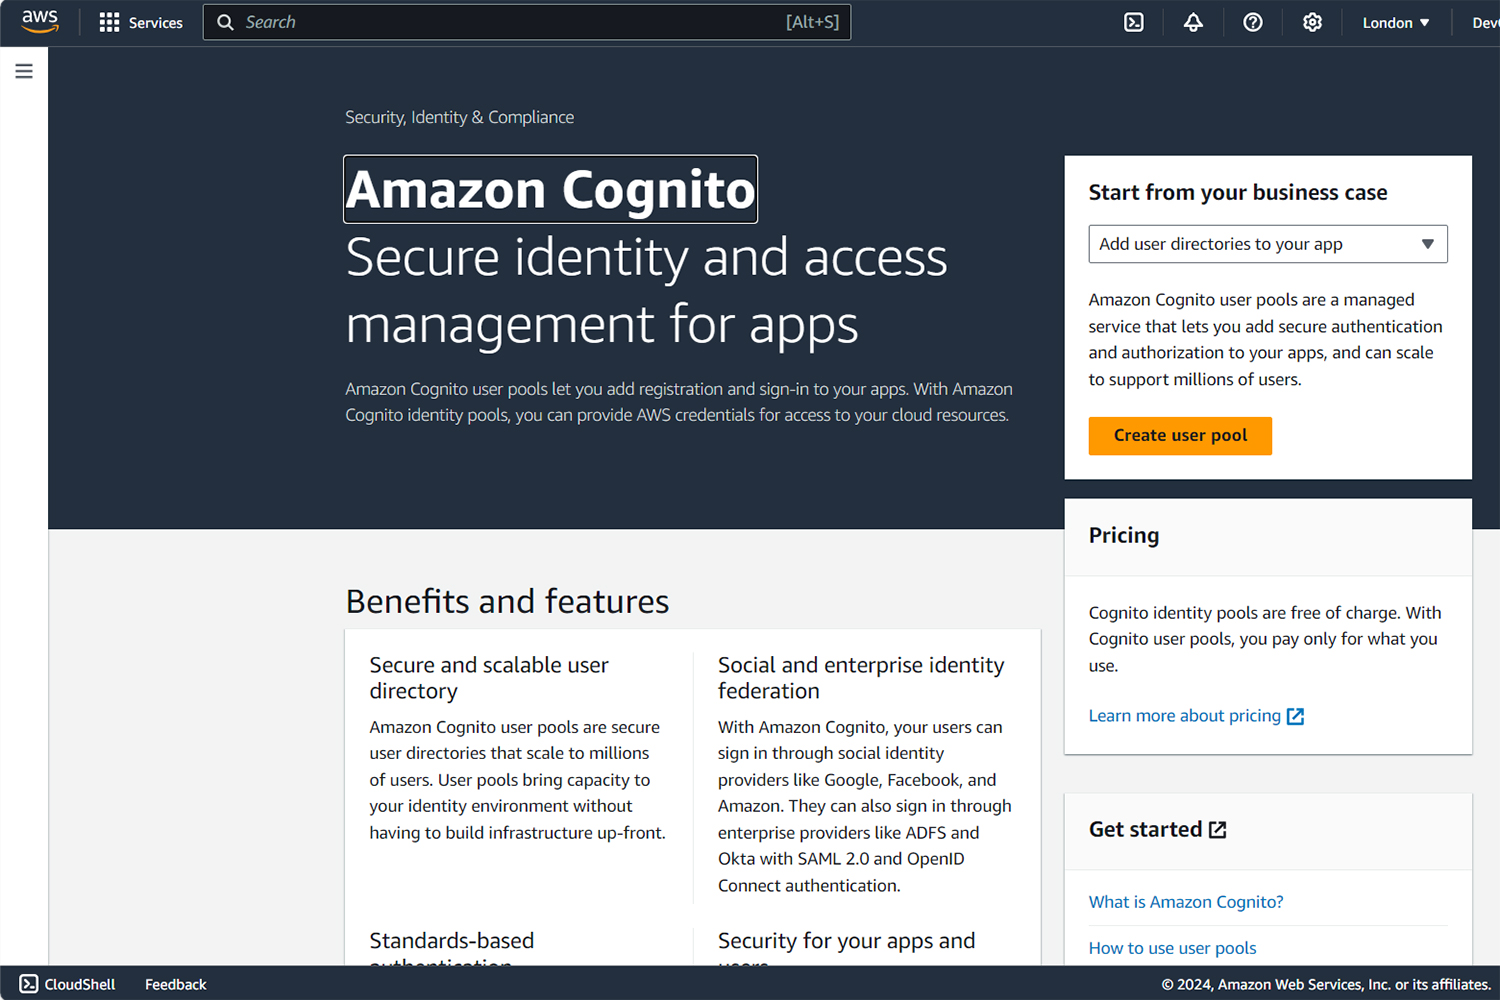The width and height of the screenshot is (1500, 1000).
Task: Open the settings gear in the top bar
Action: (x=1312, y=22)
